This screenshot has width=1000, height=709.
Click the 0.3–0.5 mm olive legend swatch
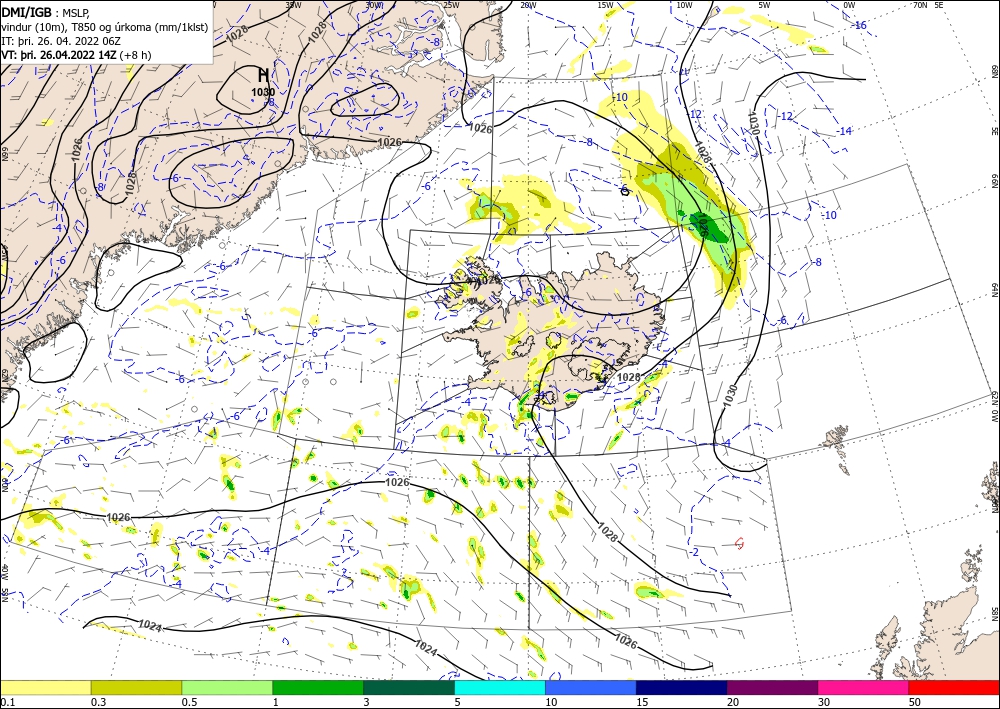pyautogui.click(x=136, y=687)
